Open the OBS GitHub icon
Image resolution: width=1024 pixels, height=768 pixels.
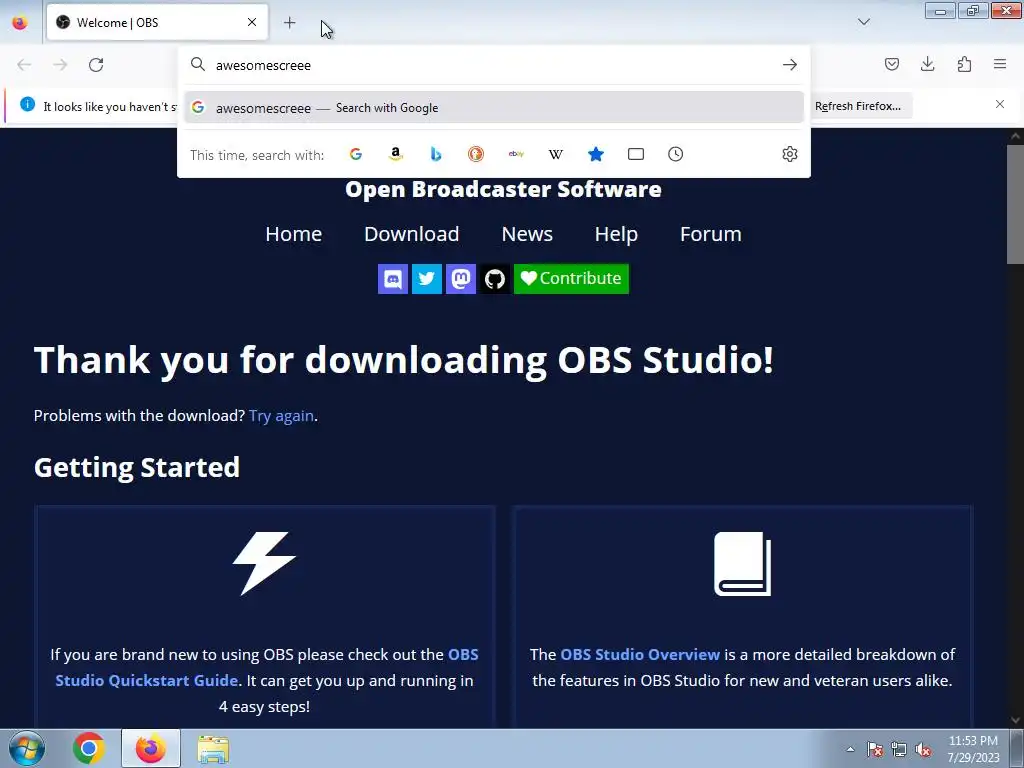click(x=495, y=279)
